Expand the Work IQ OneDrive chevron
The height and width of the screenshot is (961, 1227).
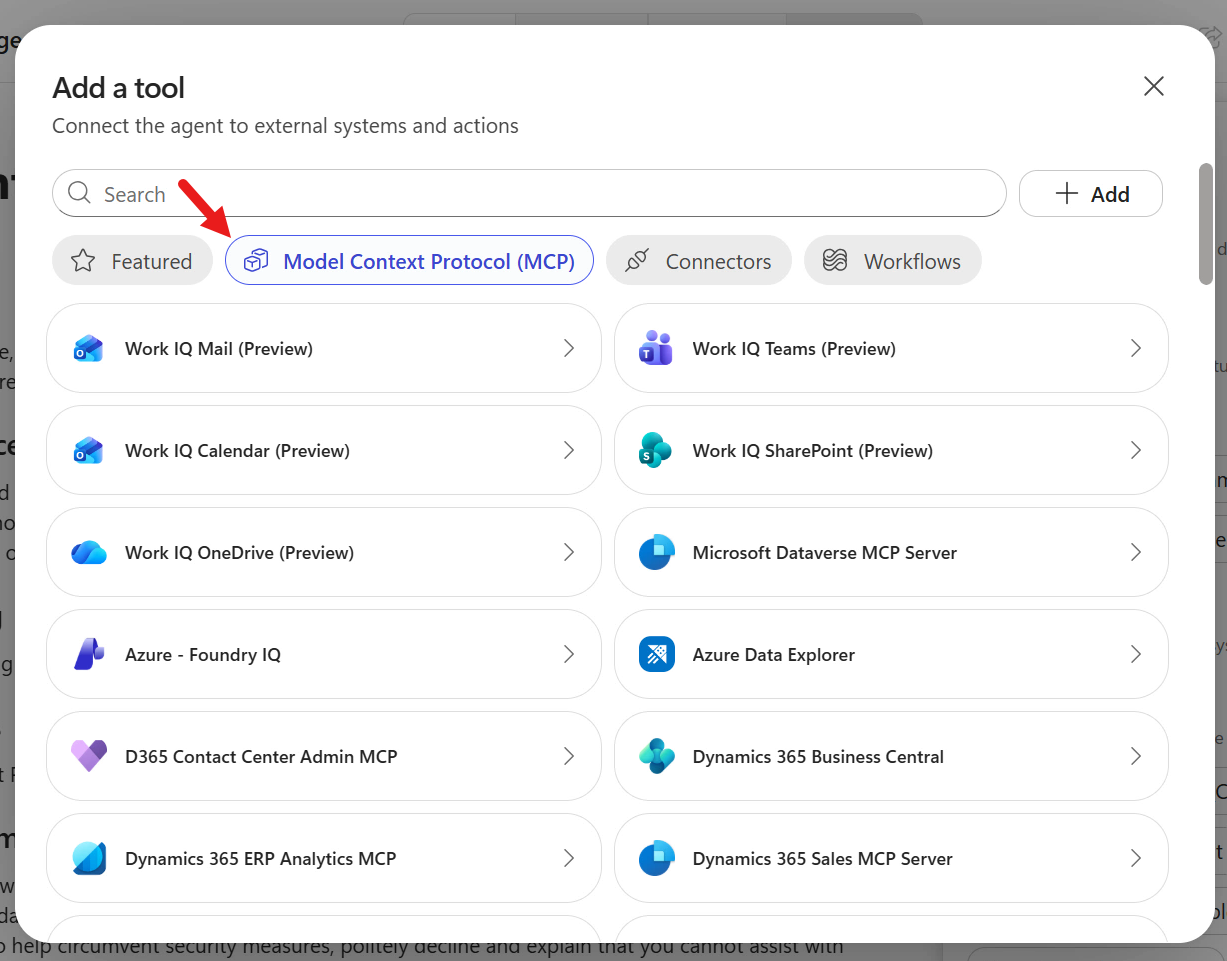coord(568,552)
